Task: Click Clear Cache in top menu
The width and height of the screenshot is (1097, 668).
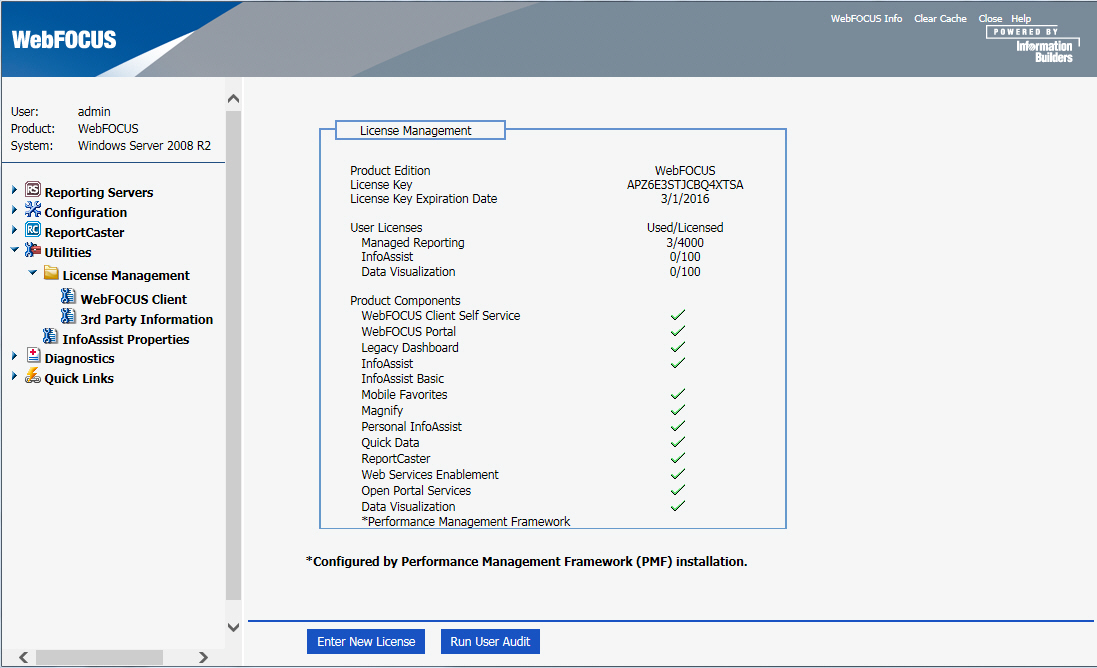Action: point(940,19)
